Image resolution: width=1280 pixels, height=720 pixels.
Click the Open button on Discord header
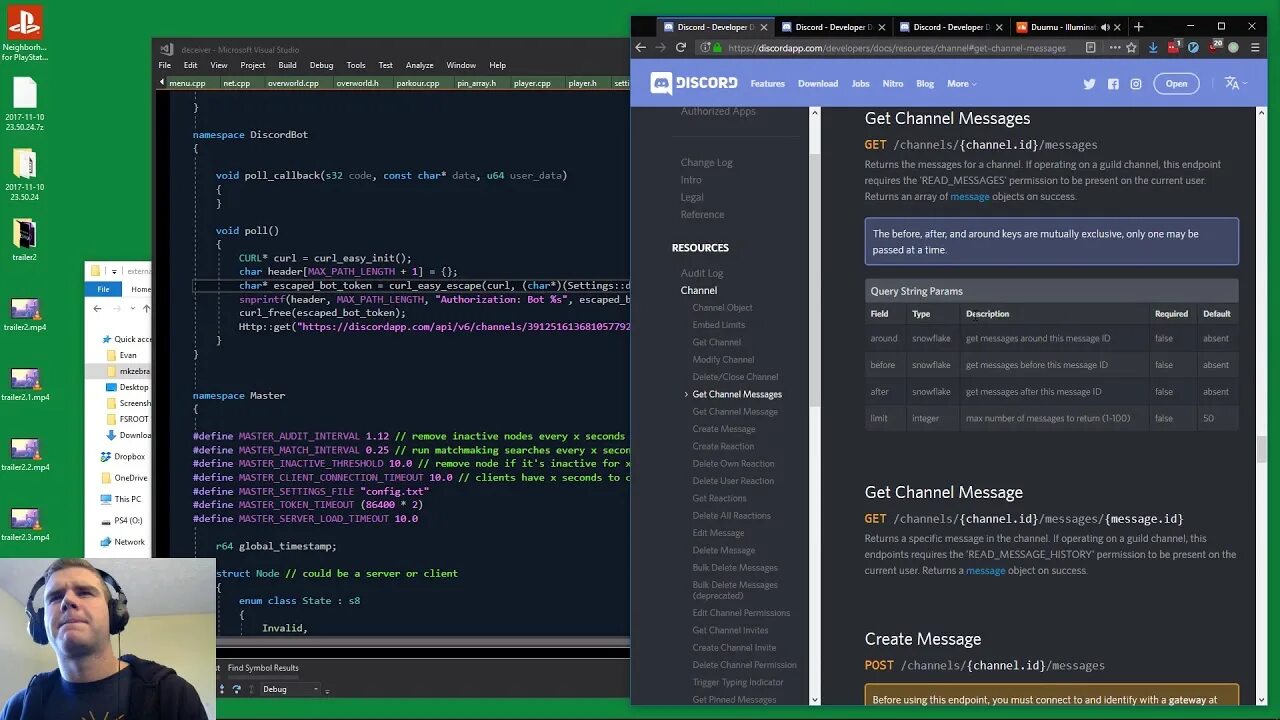tap(1176, 84)
